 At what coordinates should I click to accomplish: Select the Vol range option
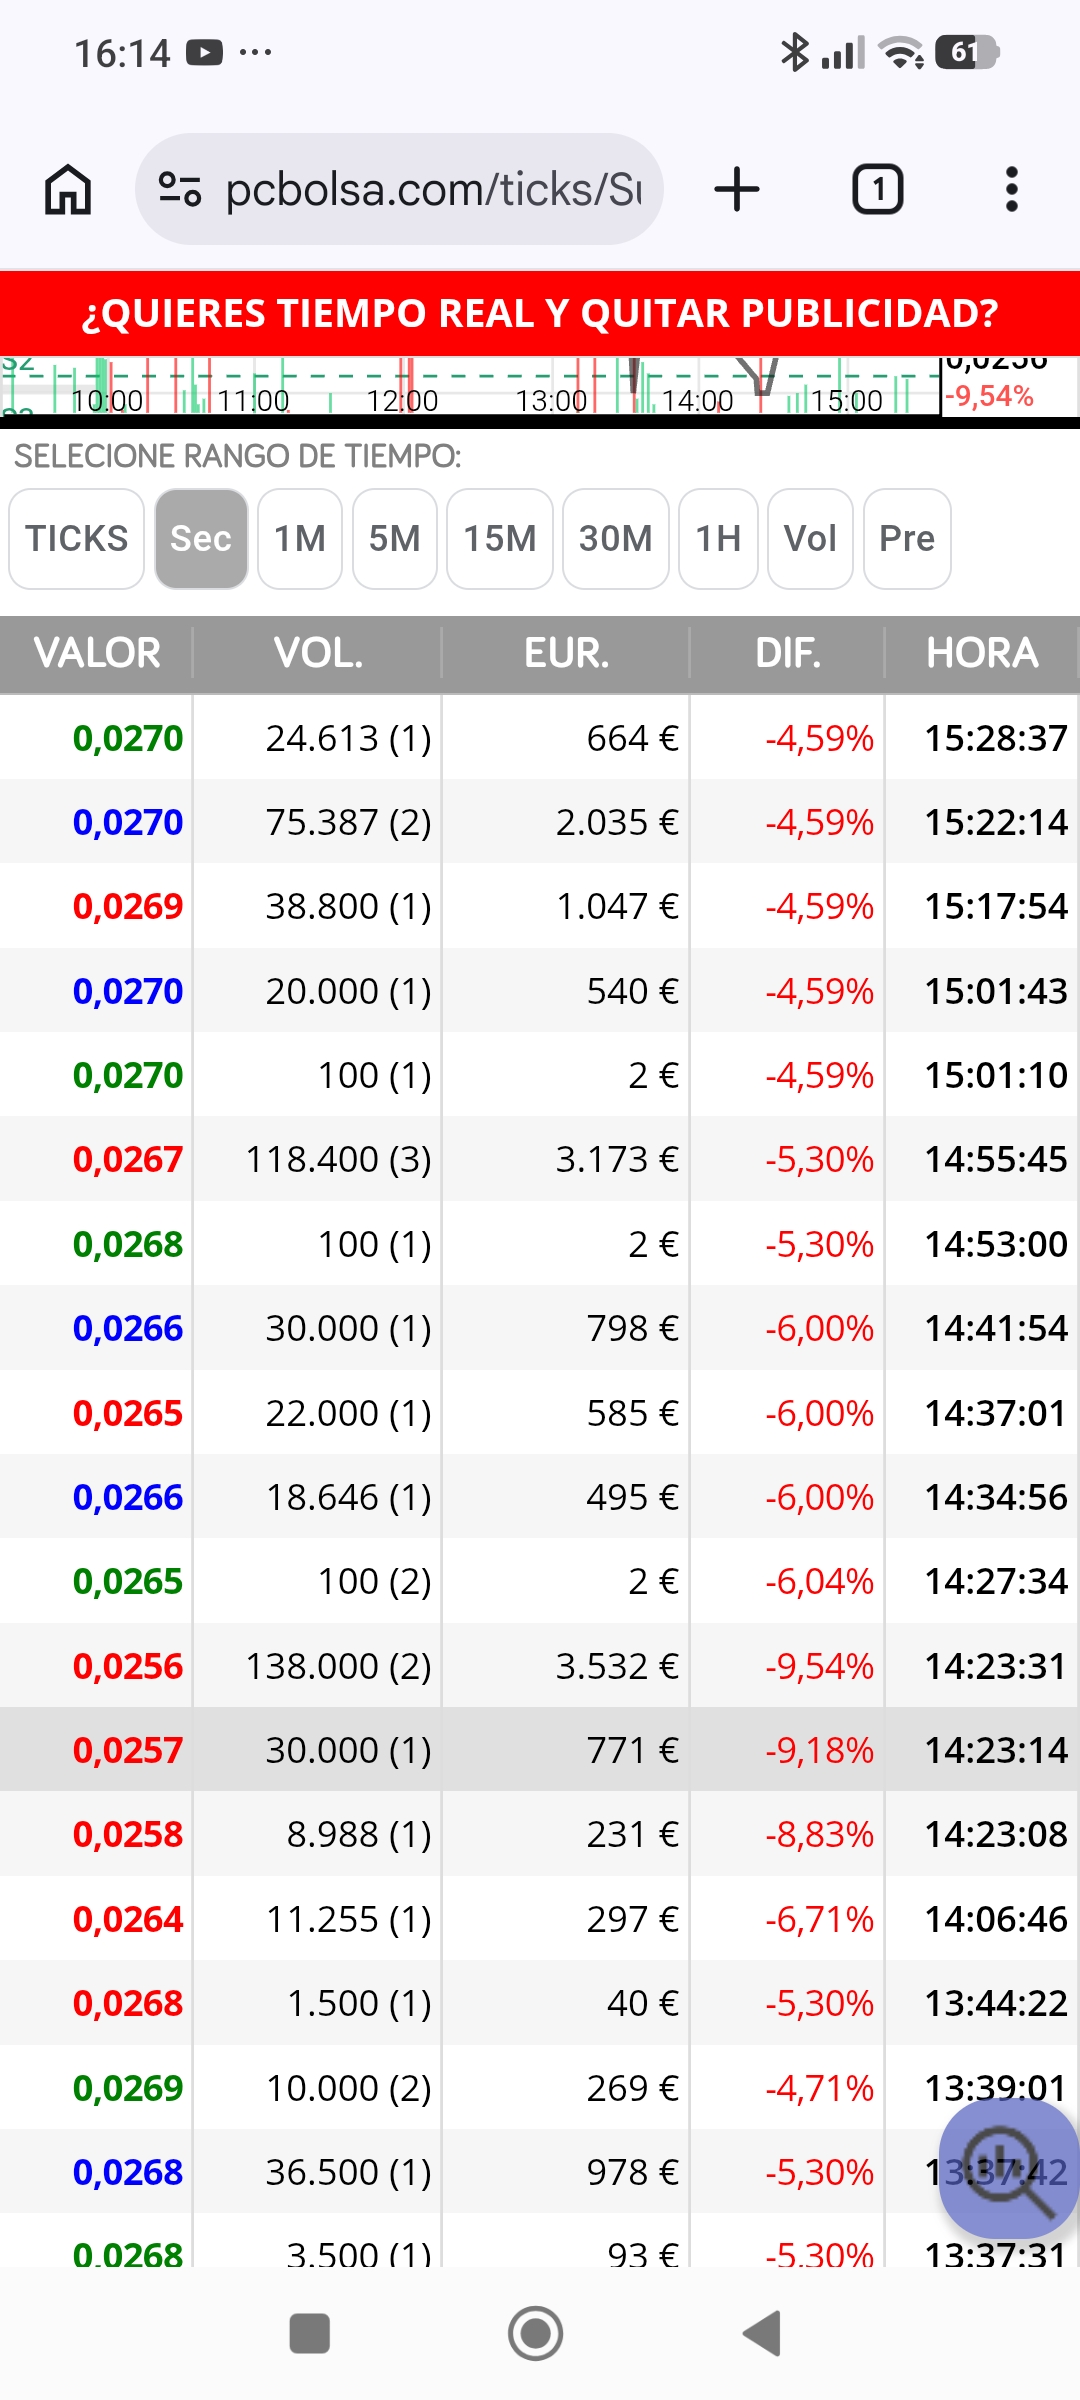click(810, 539)
